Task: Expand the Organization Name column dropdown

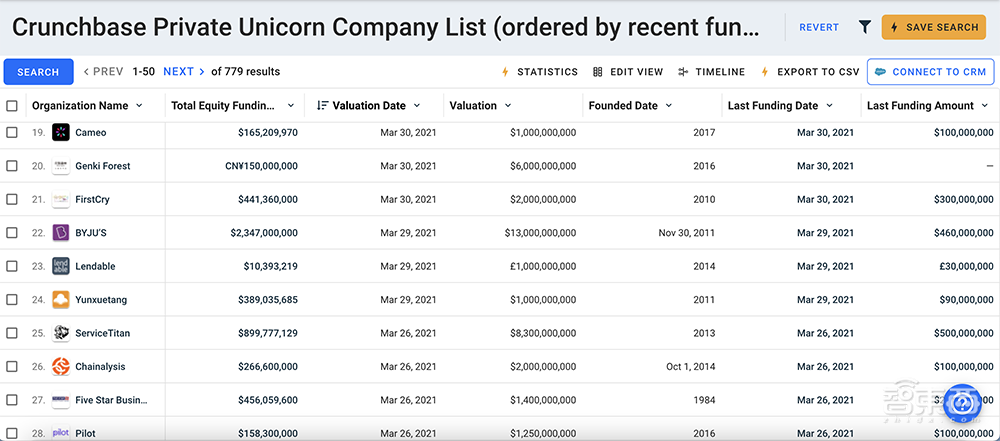Action: pyautogui.click(x=139, y=106)
